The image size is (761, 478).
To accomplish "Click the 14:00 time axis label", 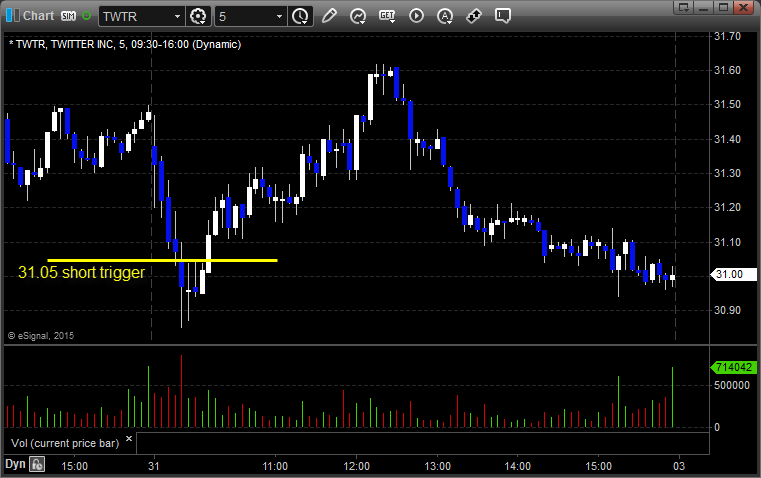I will (517, 466).
